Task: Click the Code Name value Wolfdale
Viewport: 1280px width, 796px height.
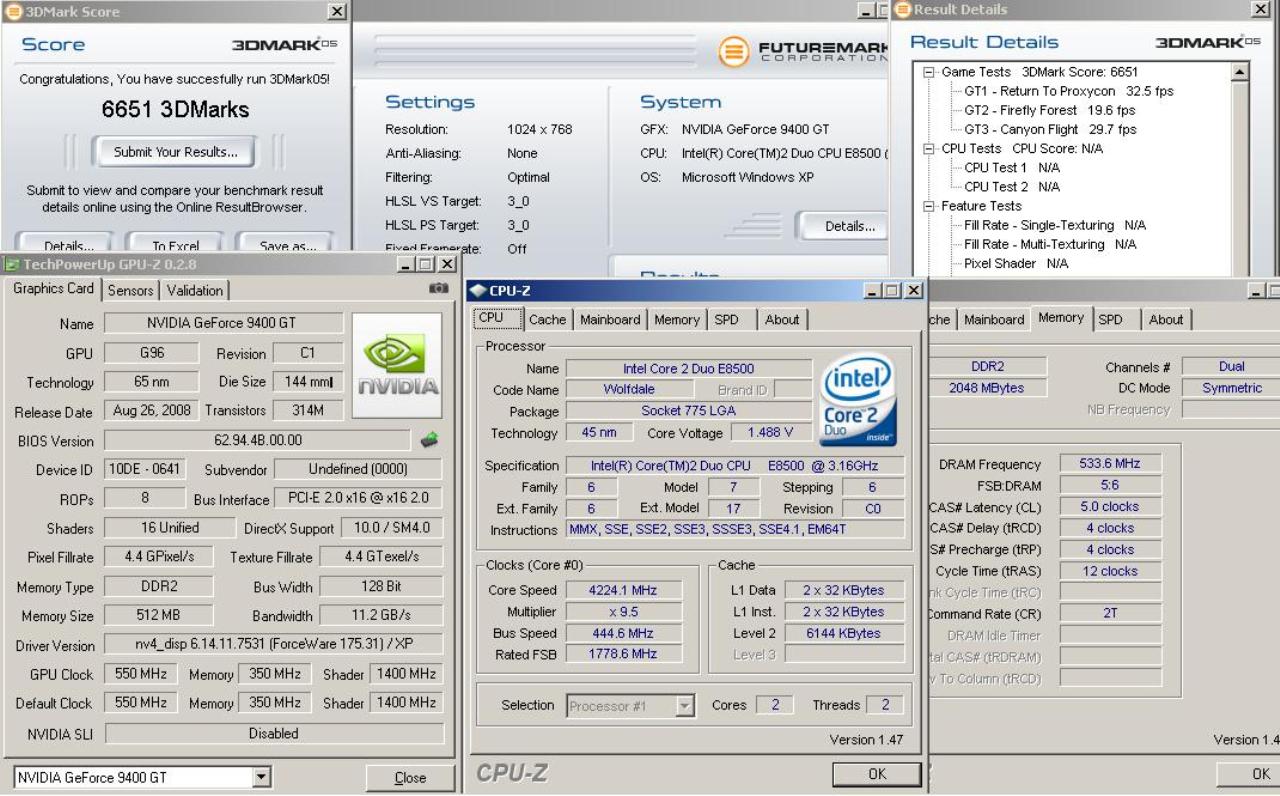Action: click(629, 389)
